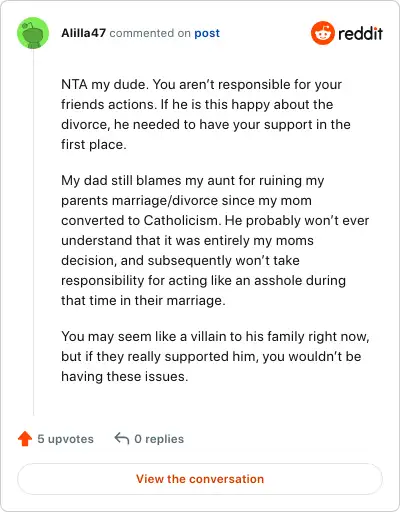This screenshot has height=512, width=400.
Task: Click the line 'that time in their marriage.'
Action: point(143,301)
